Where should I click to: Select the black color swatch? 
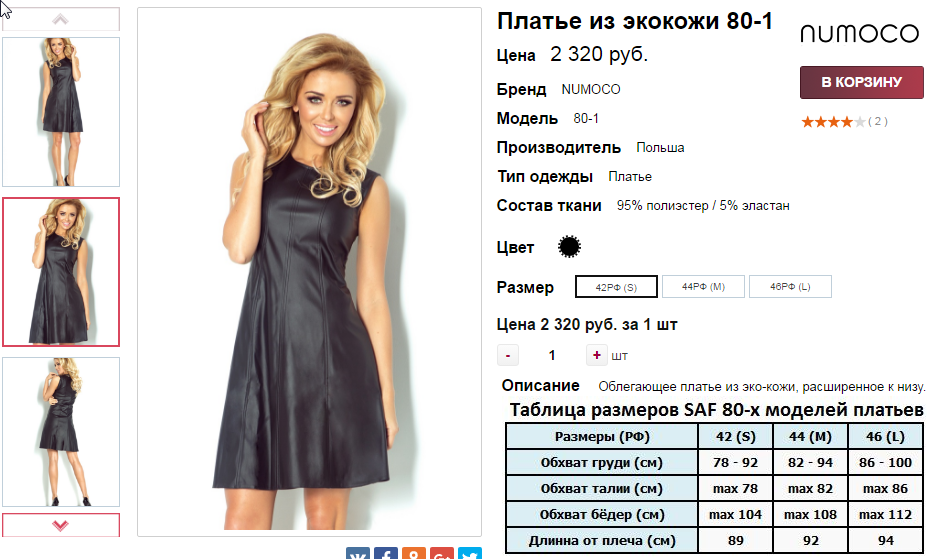[569, 246]
